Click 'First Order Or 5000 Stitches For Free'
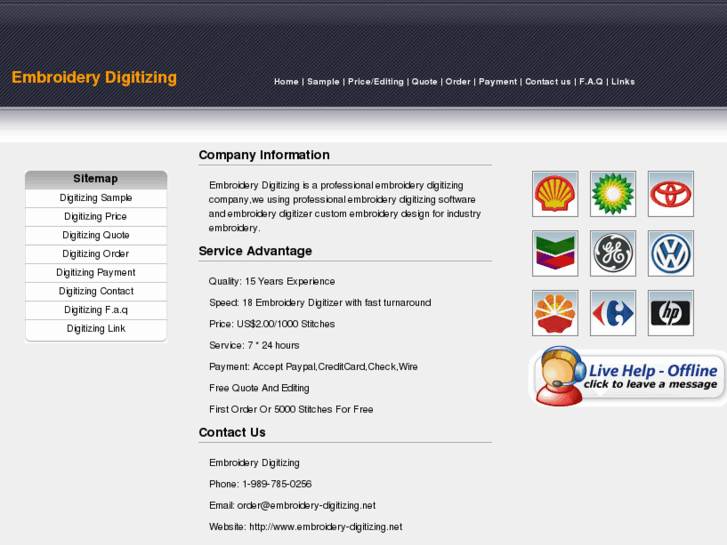The width and height of the screenshot is (727, 545). click(x=291, y=410)
